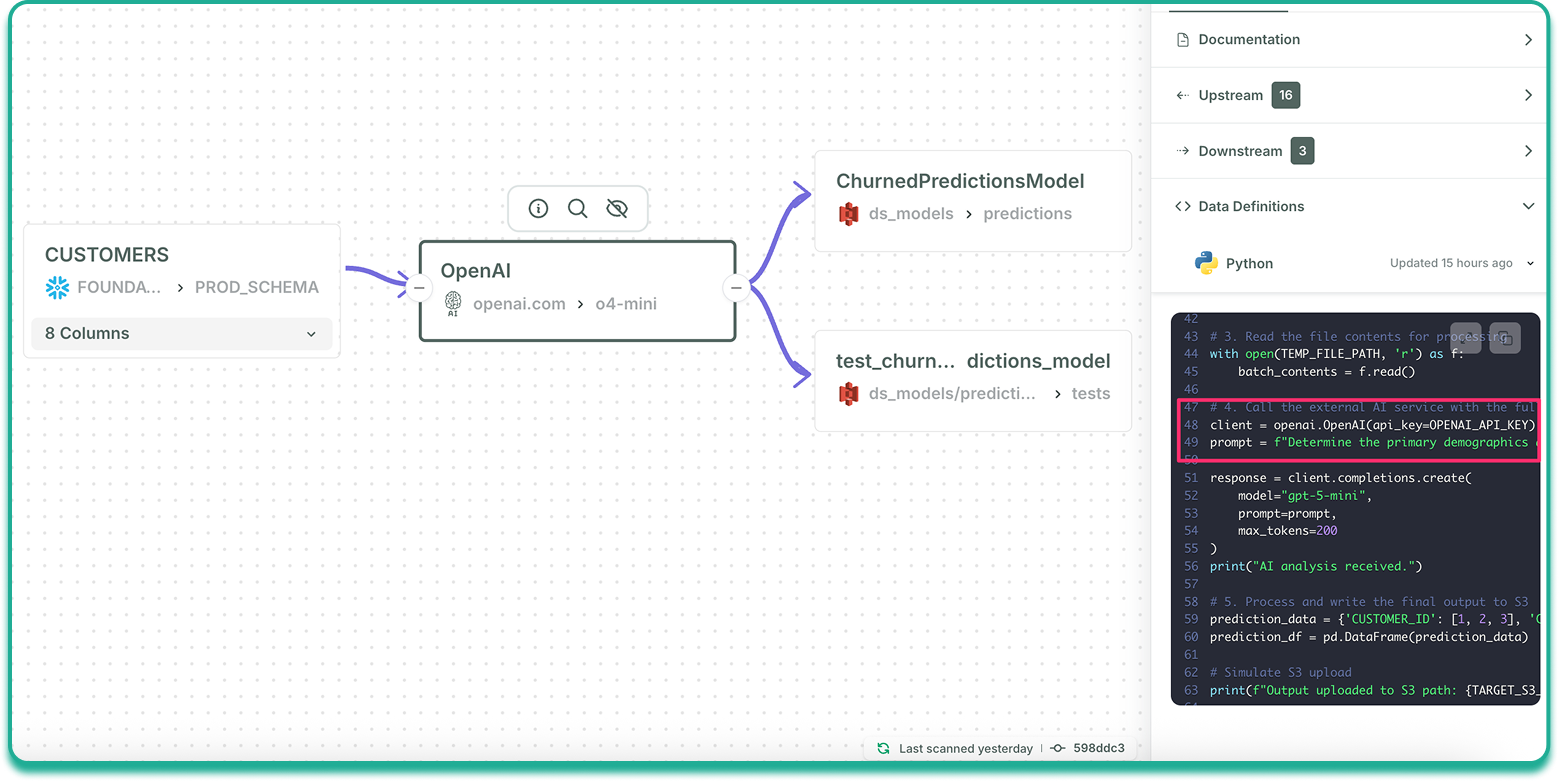
Task: Select the CUSTOMERS node title
Action: coord(107,255)
